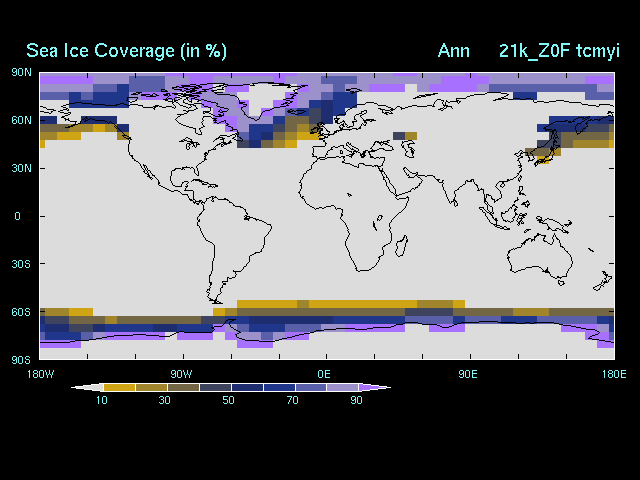Screen dimensions: 640x480
Task: Click the colorbar tick label '50'
Action: point(229,400)
